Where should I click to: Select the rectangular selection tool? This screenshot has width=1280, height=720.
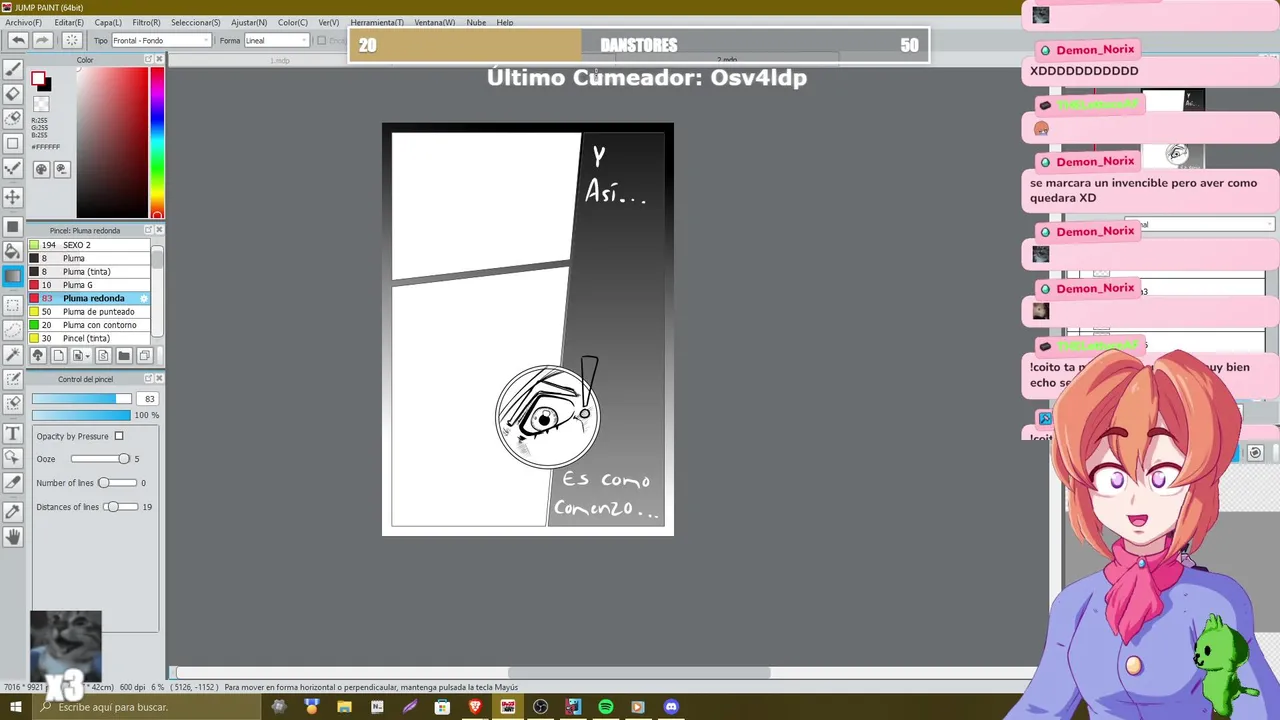coord(13,303)
